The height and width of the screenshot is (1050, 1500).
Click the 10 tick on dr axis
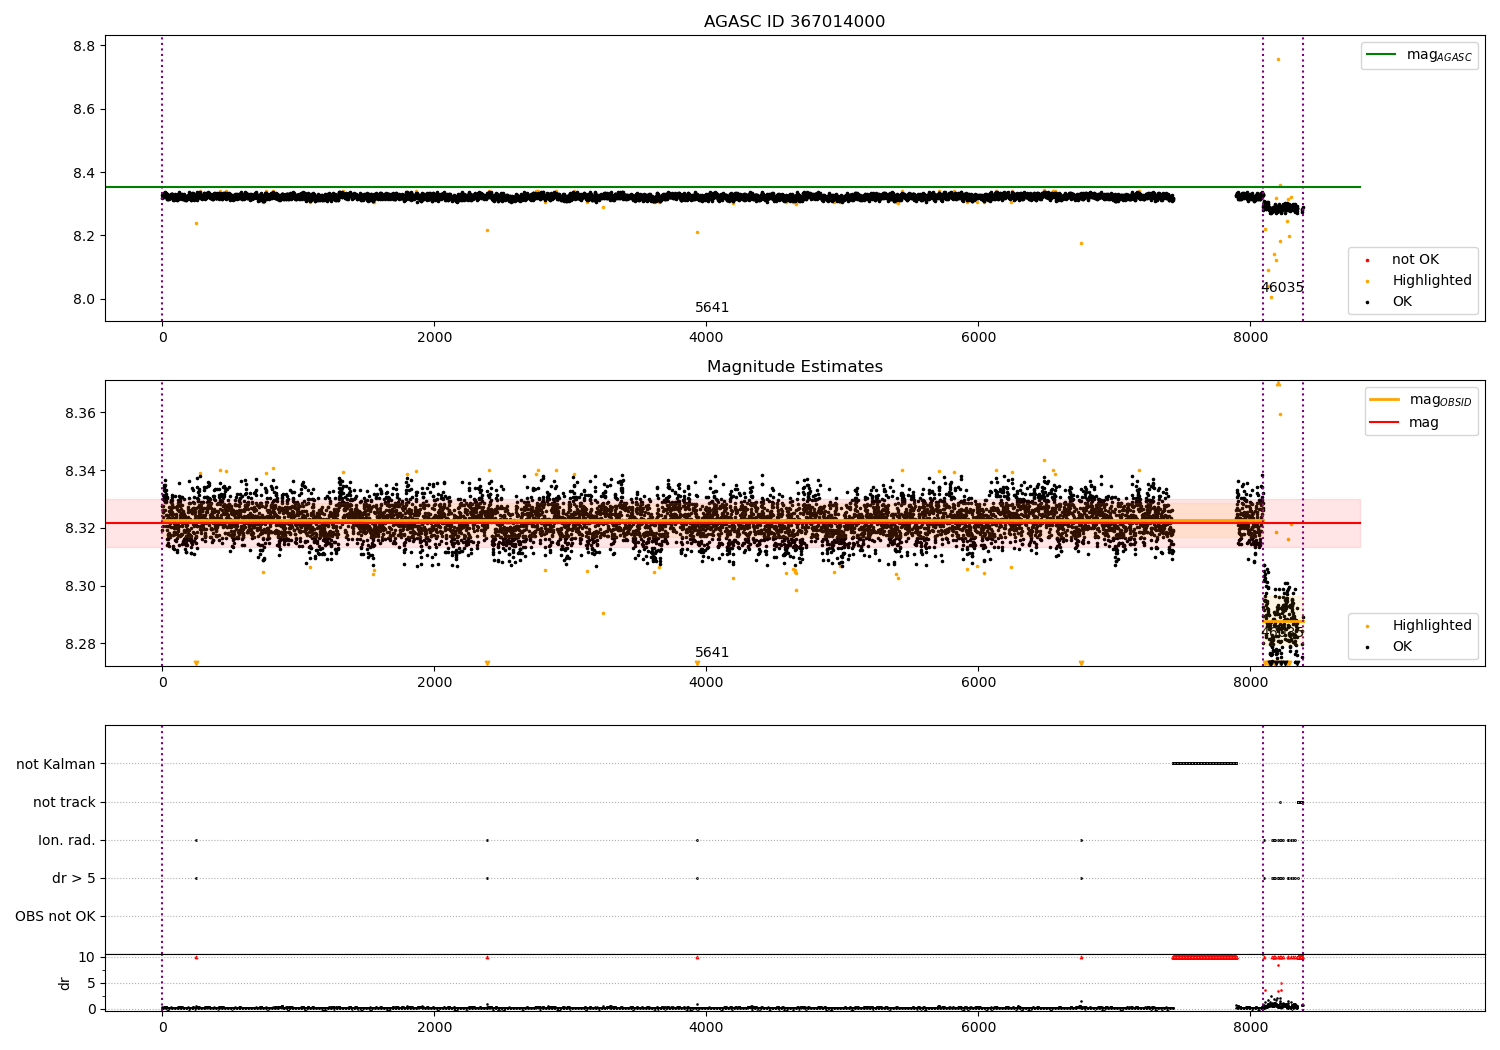(87, 958)
